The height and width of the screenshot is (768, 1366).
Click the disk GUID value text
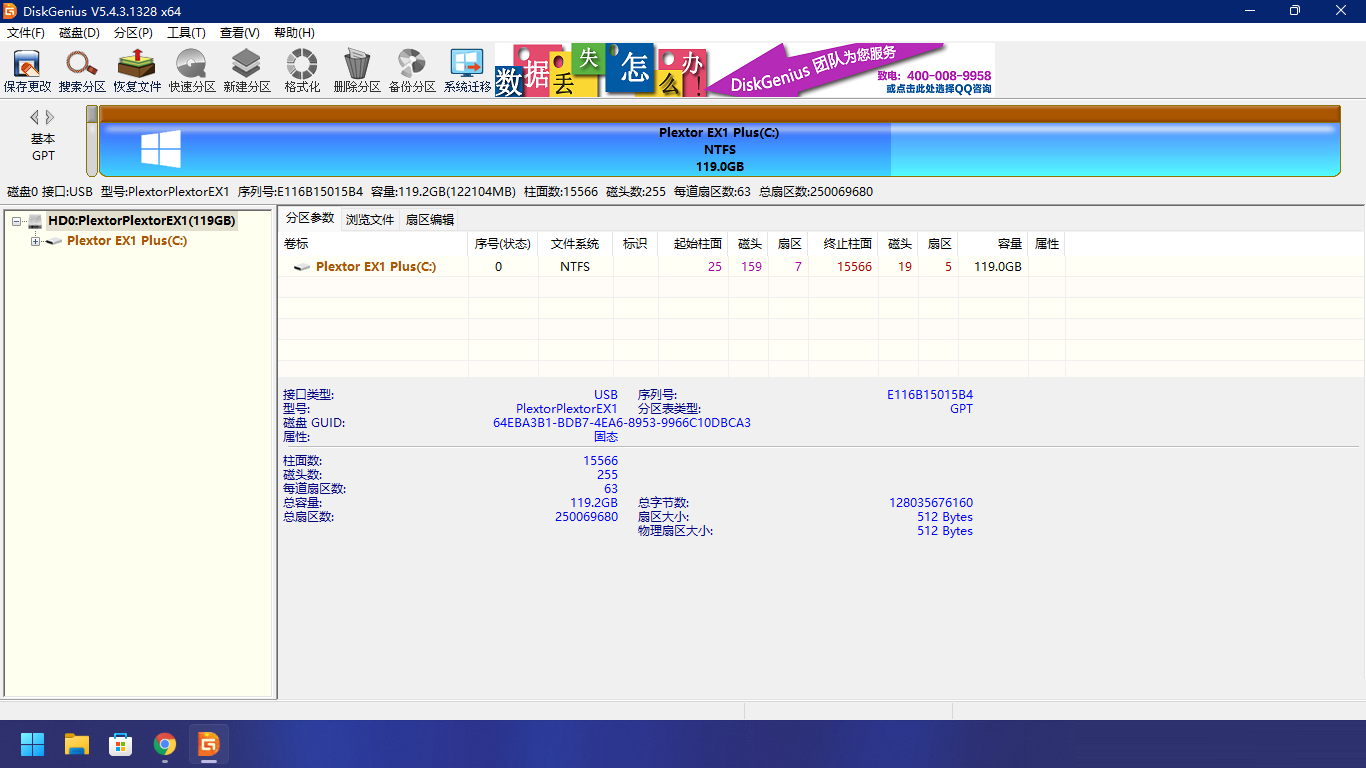tap(622, 423)
